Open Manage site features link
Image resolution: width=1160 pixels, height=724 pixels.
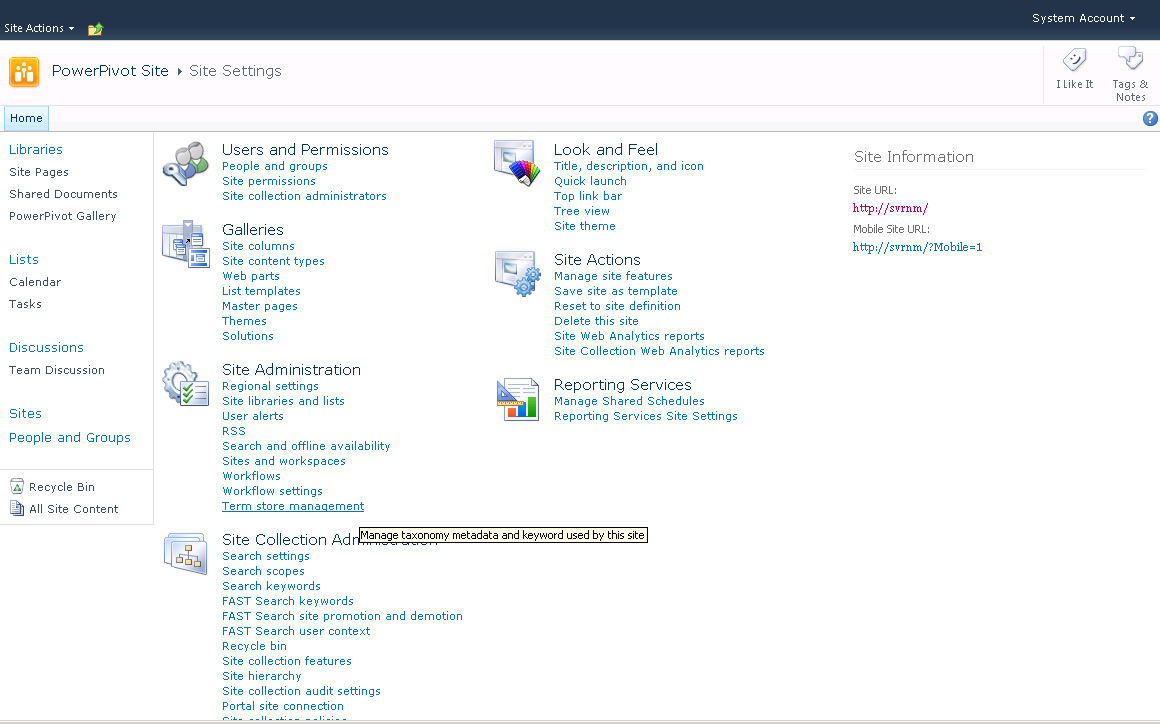point(613,276)
